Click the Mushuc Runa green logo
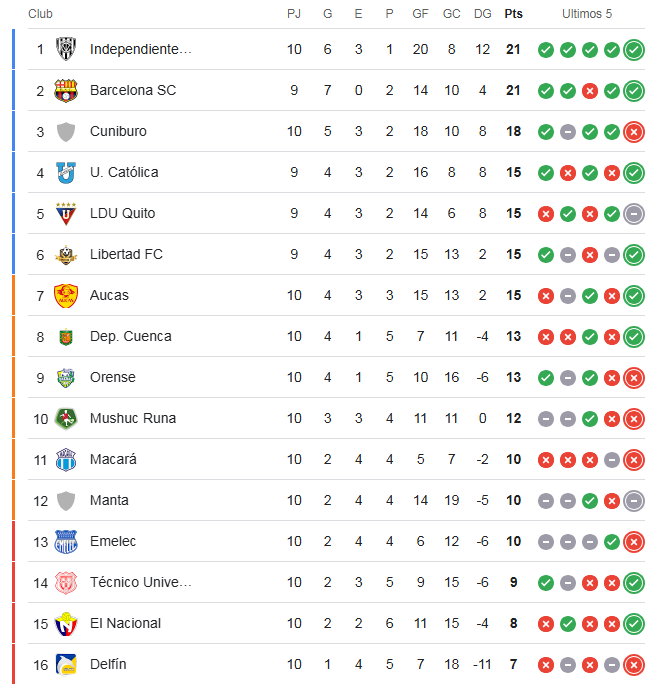This screenshot has height=697, width=661. [66, 419]
